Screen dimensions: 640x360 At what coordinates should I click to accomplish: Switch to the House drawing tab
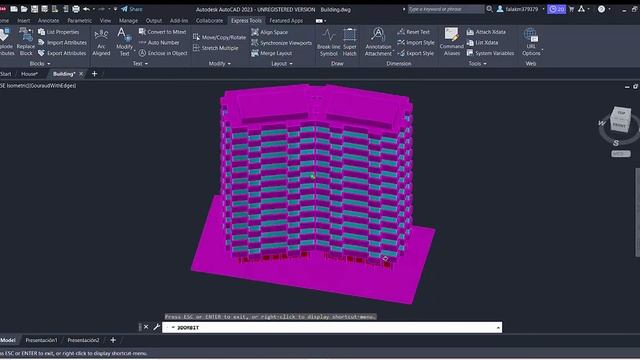click(29, 74)
